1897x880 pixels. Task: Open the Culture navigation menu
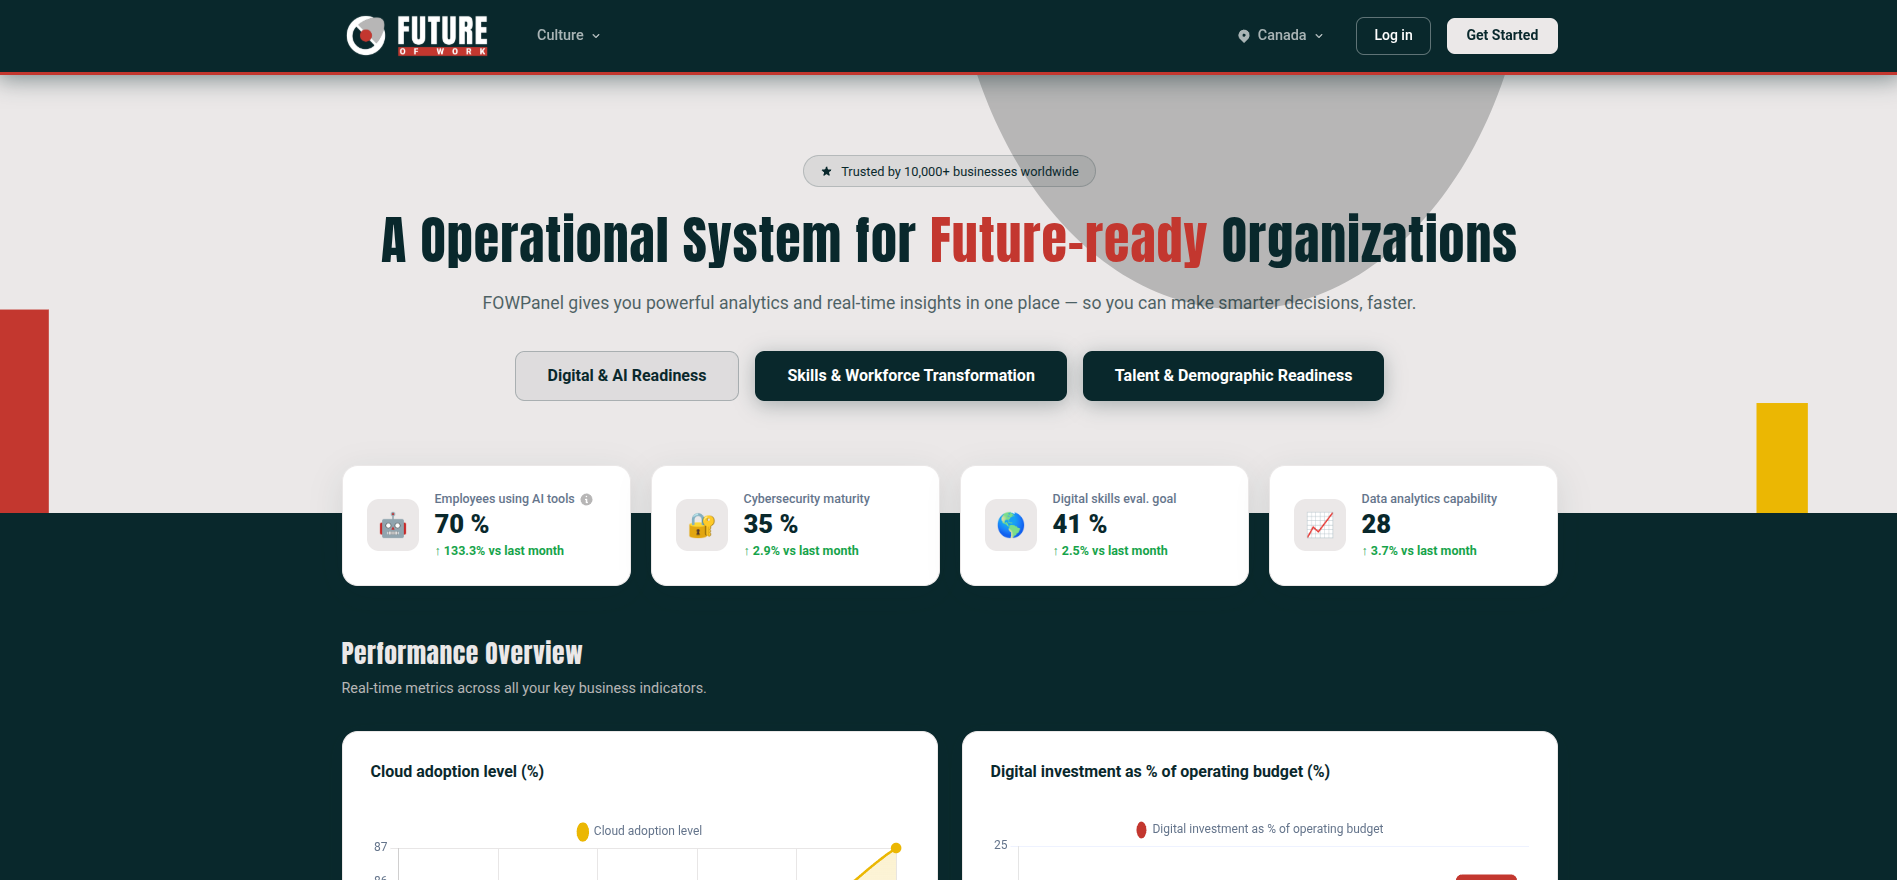[x=568, y=35]
